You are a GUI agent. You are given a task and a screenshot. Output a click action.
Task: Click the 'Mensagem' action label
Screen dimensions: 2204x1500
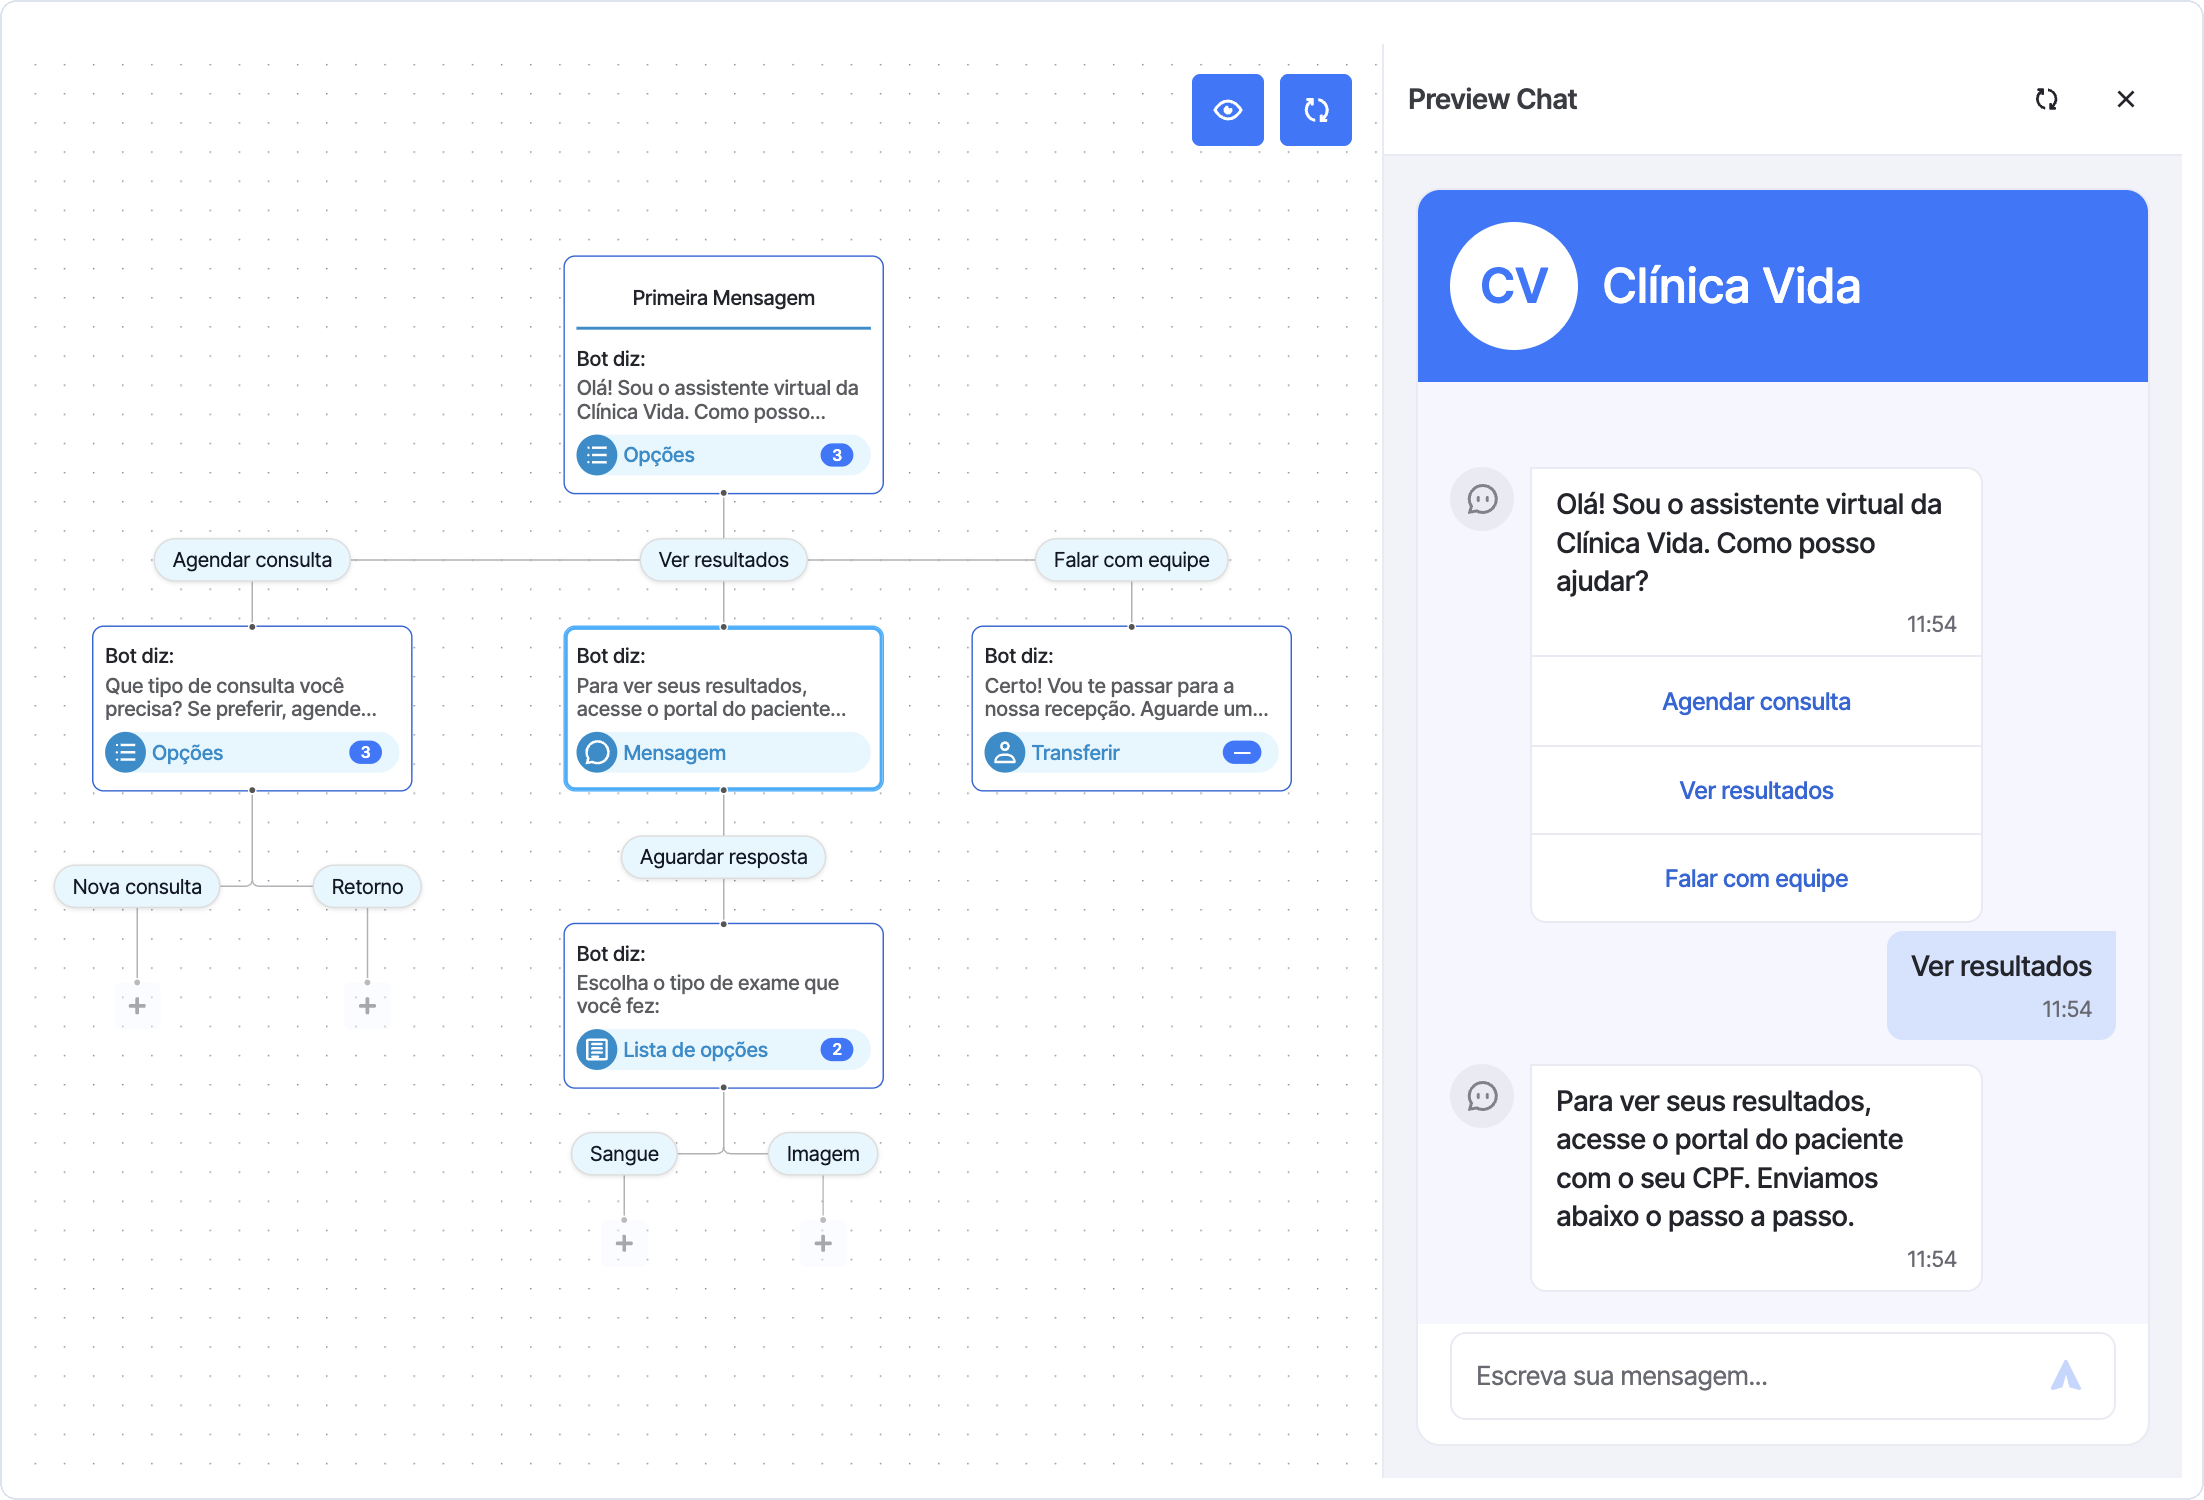pyautogui.click(x=674, y=753)
